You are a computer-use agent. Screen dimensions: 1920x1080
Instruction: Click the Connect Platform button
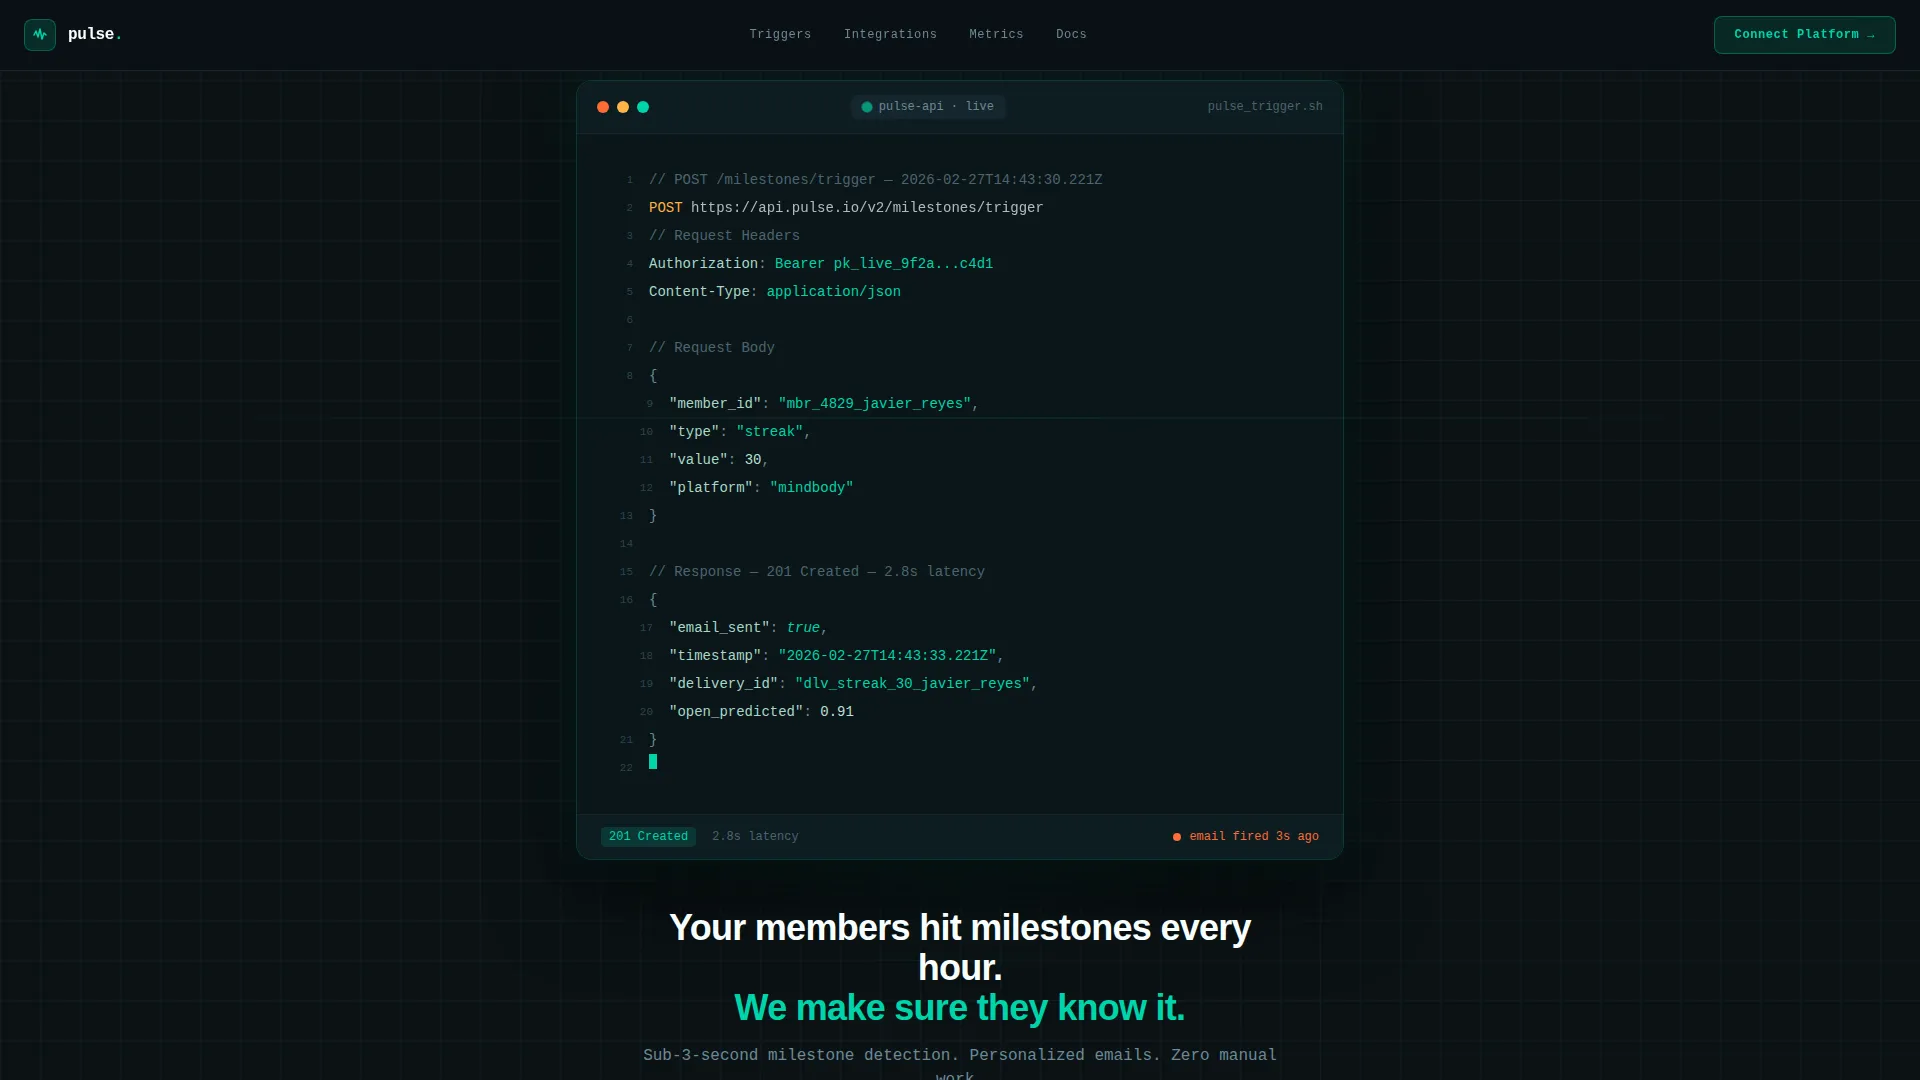(1804, 35)
